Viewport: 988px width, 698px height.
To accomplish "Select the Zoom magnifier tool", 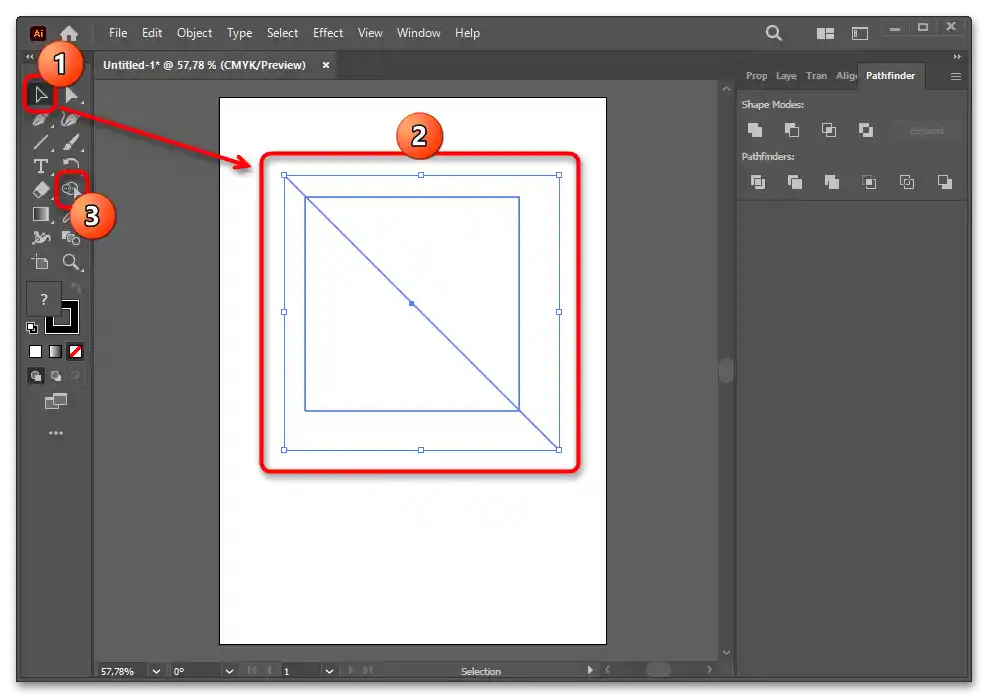I will (x=71, y=262).
